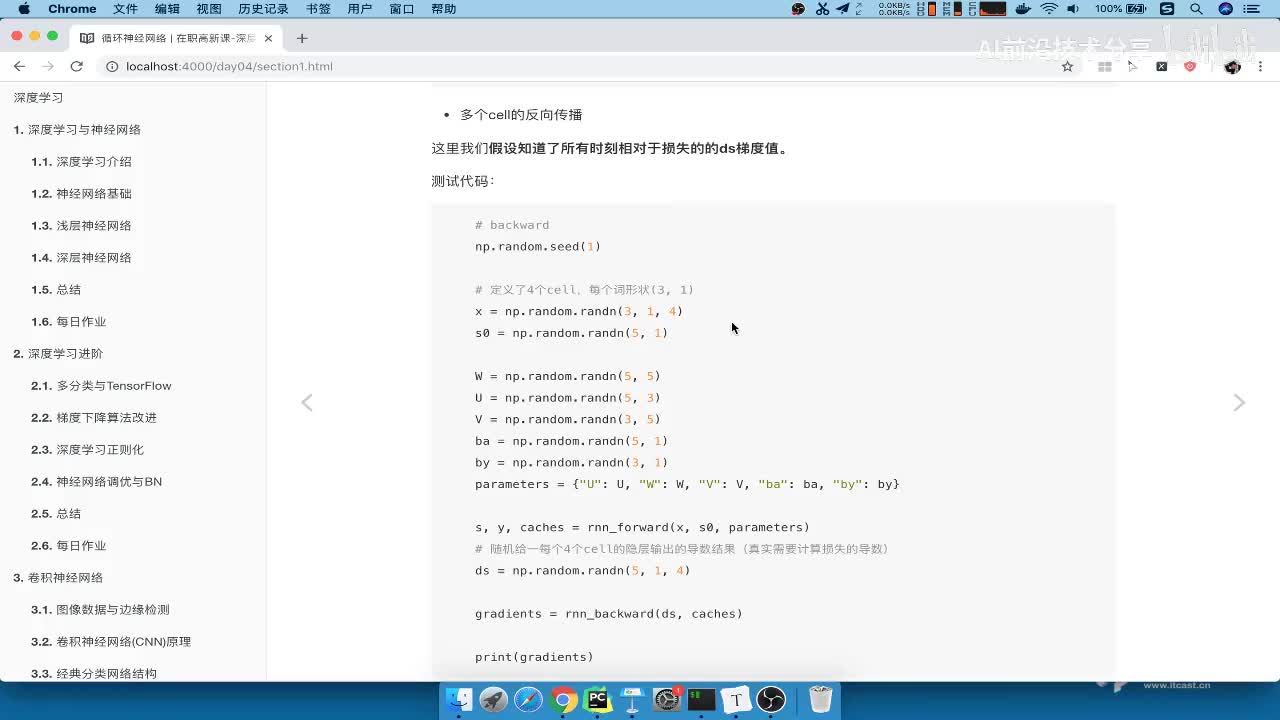
Task: Click the Docker whale menu bar icon
Action: coord(1023,9)
